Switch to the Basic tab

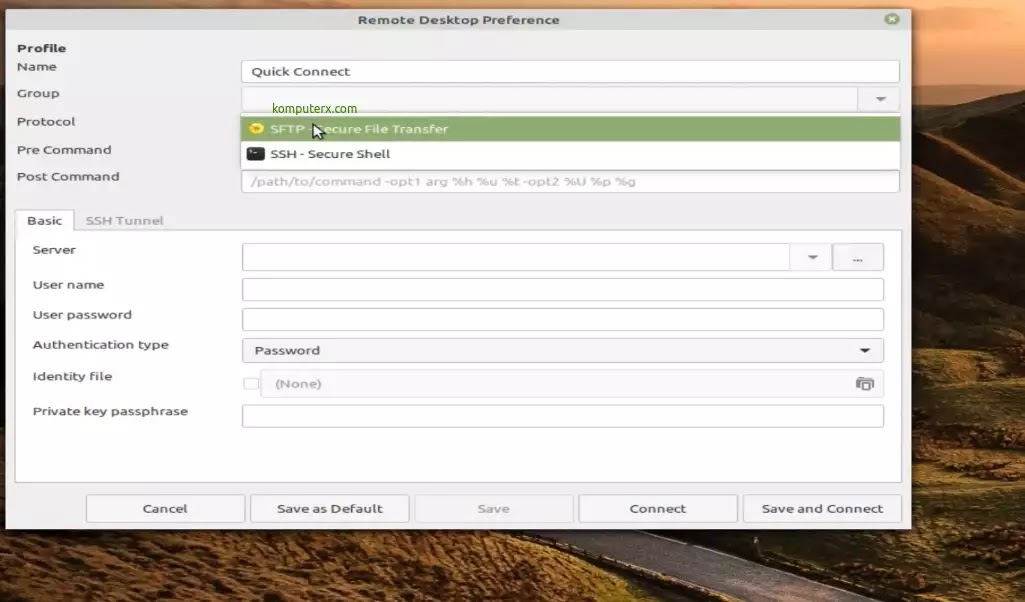(x=44, y=220)
